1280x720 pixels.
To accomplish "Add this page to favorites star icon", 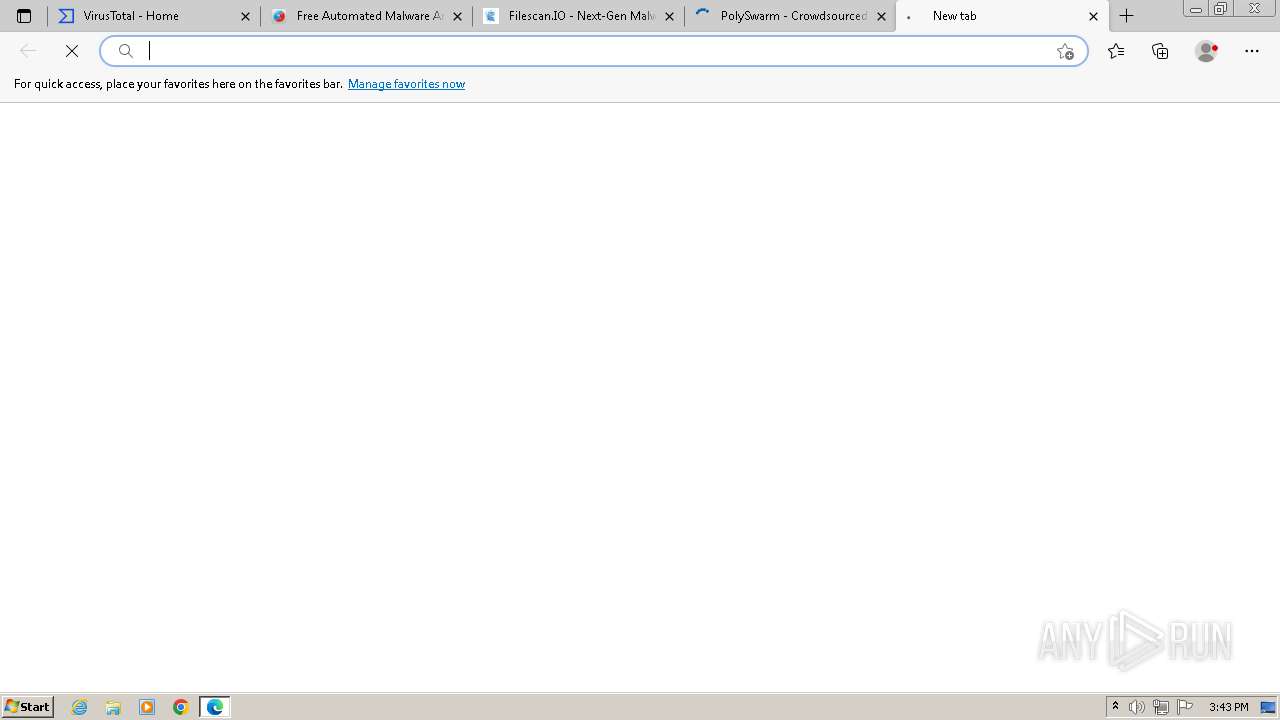I will tap(1065, 51).
